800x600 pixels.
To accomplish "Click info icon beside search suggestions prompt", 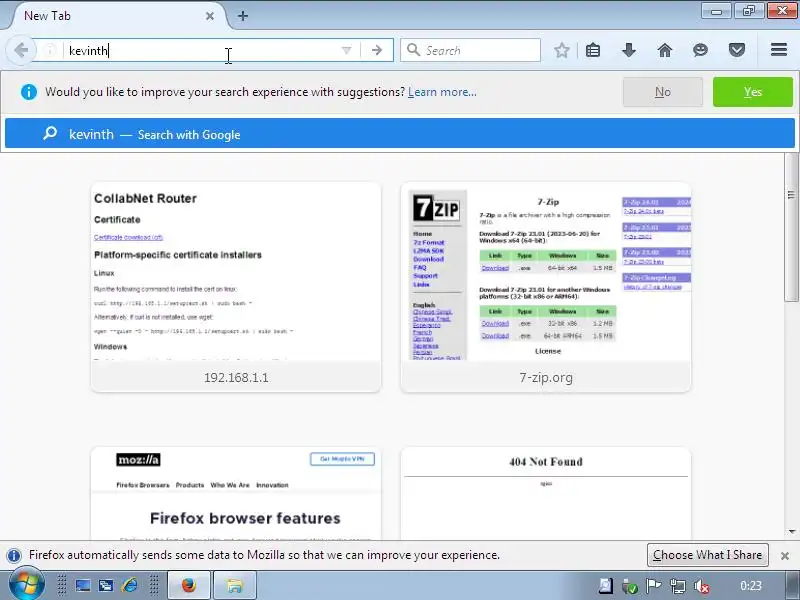I will coord(29,92).
